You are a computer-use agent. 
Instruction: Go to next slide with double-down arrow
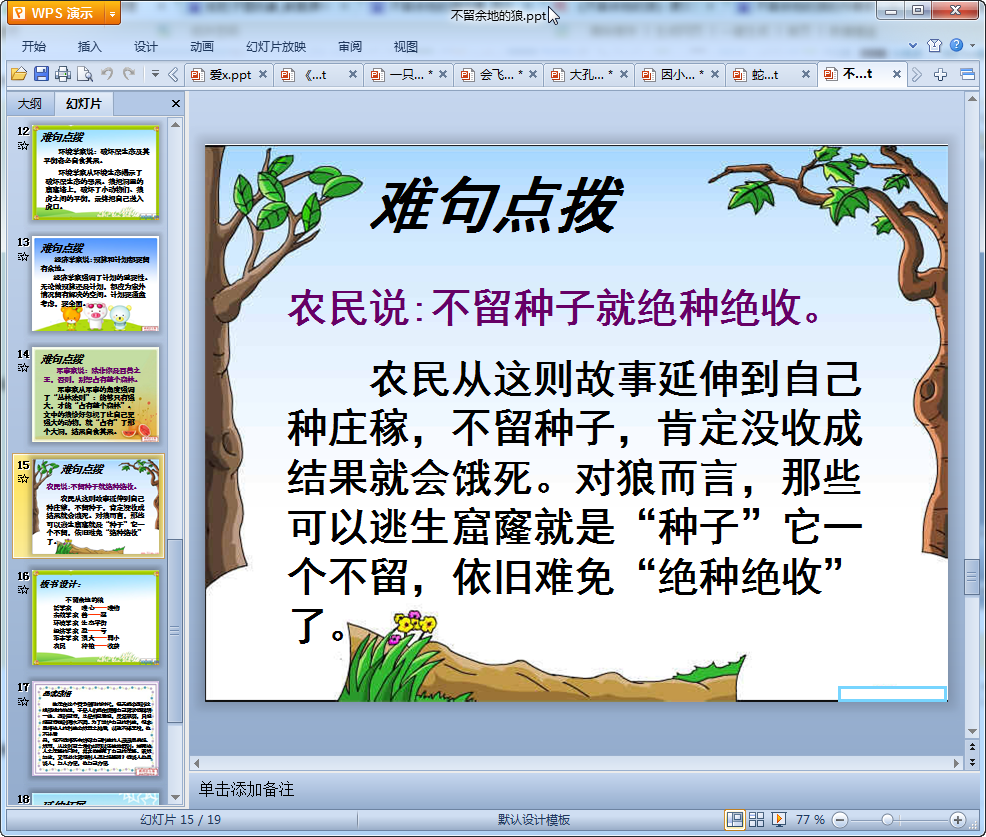[x=973, y=762]
